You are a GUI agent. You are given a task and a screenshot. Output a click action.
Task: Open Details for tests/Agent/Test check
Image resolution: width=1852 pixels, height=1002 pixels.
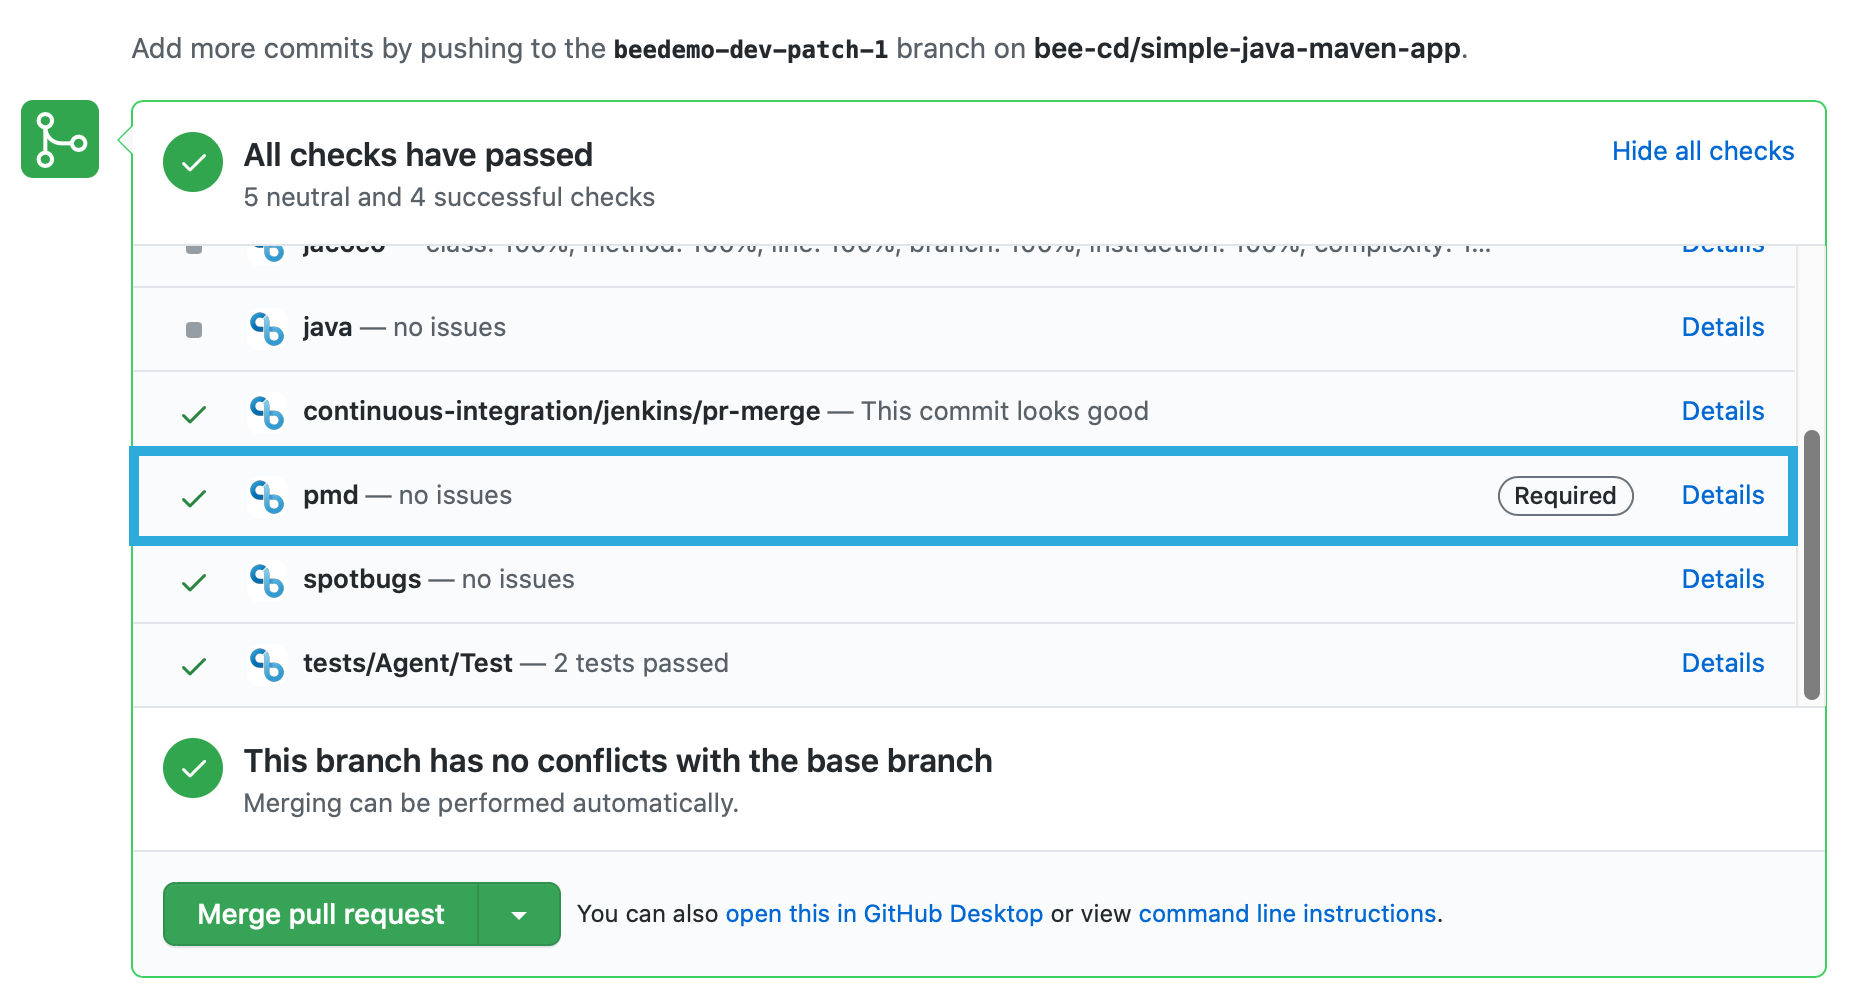[x=1722, y=663]
